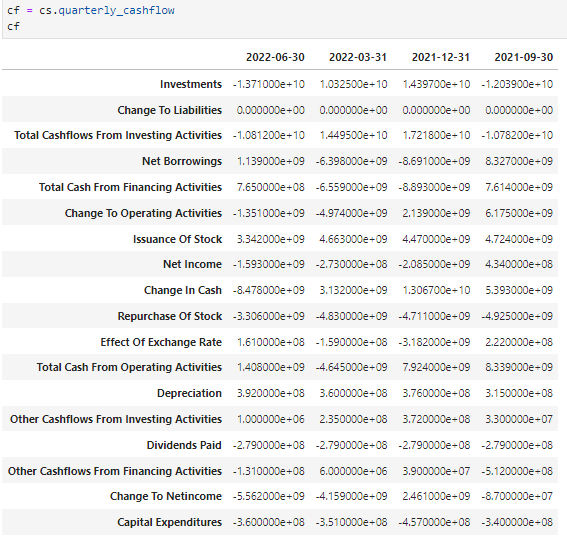Click Net Borrowings value 8.327000e+09
567x536 pixels.
[x=519, y=161]
